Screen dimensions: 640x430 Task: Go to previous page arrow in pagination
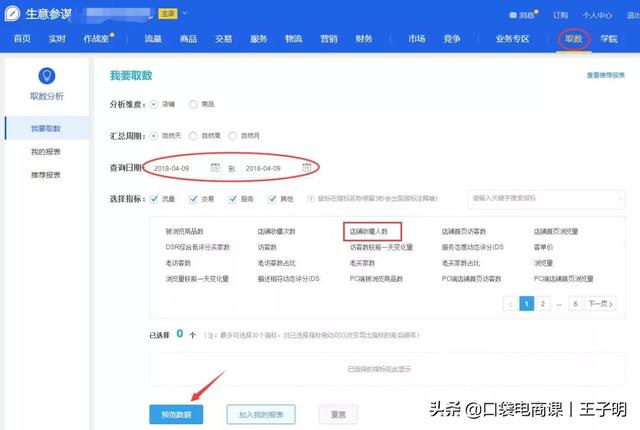(510, 304)
